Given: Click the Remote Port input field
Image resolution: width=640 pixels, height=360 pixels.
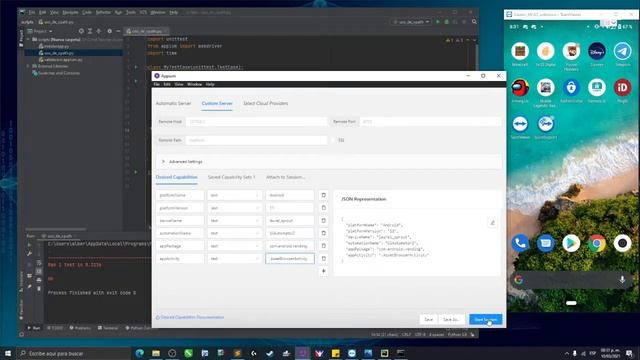Looking at the screenshot, I should 430,122.
